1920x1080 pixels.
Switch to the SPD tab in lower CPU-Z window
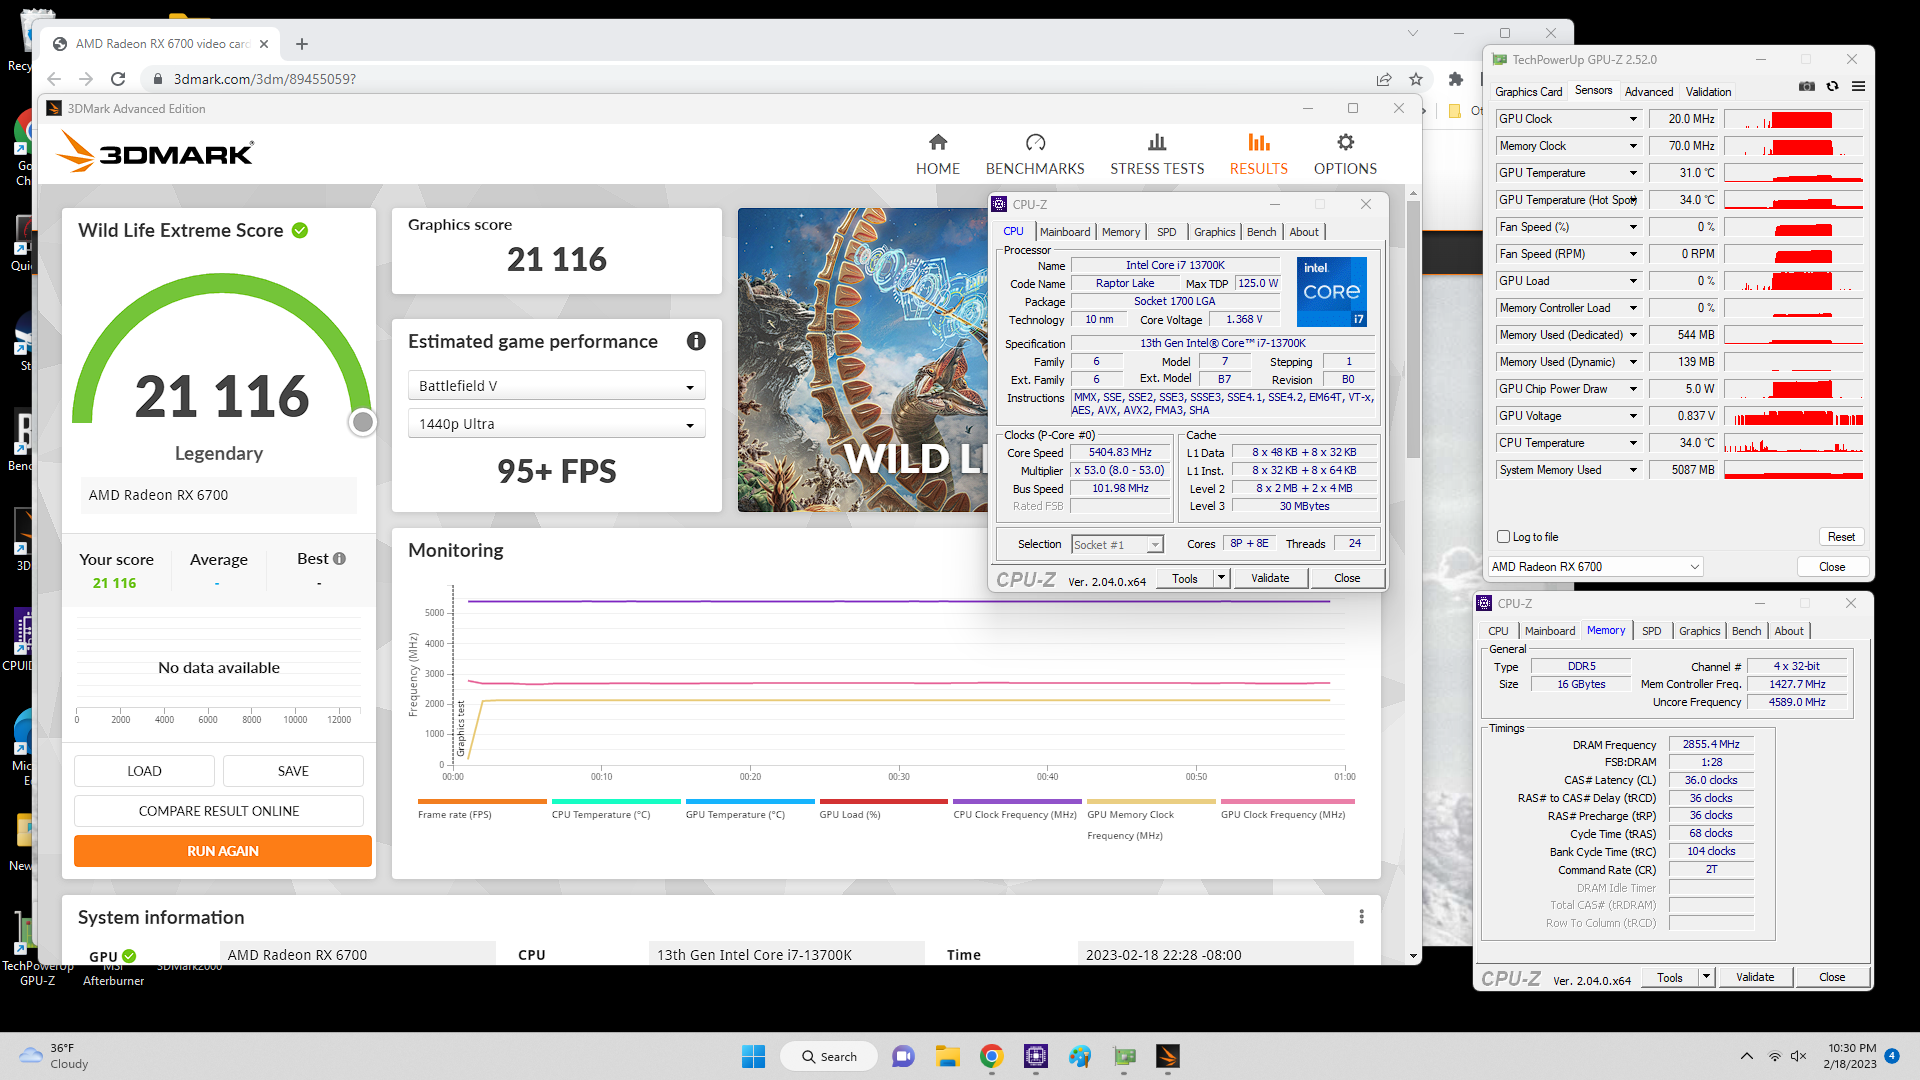(1651, 631)
